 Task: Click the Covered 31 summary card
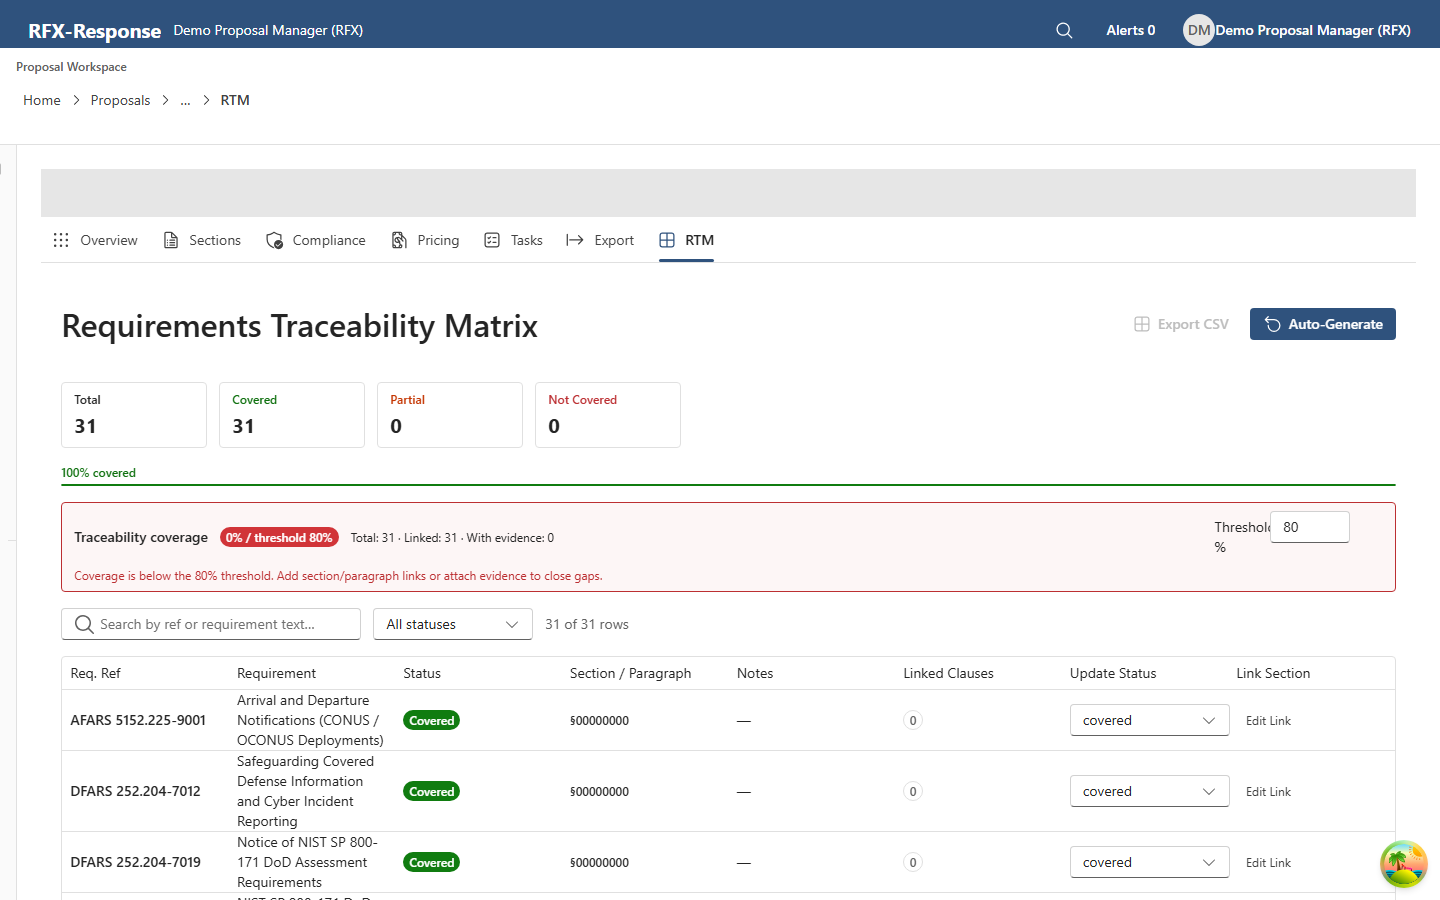[292, 415]
